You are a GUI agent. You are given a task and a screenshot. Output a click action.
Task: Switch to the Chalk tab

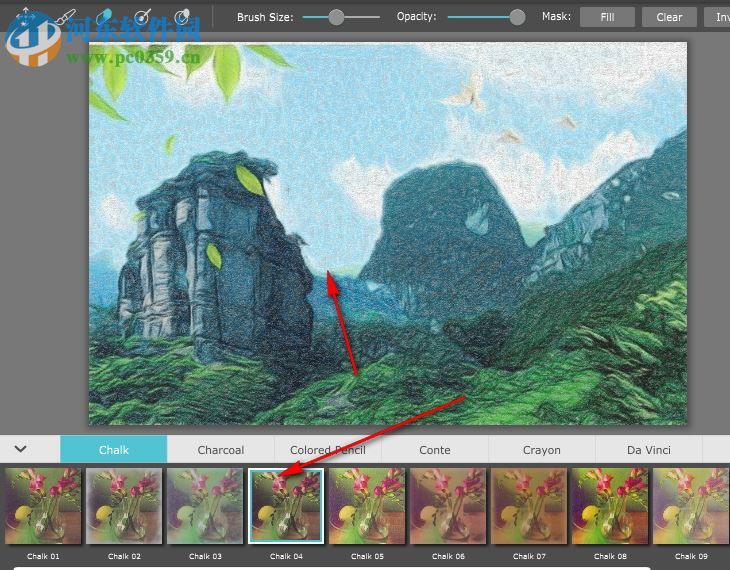114,450
